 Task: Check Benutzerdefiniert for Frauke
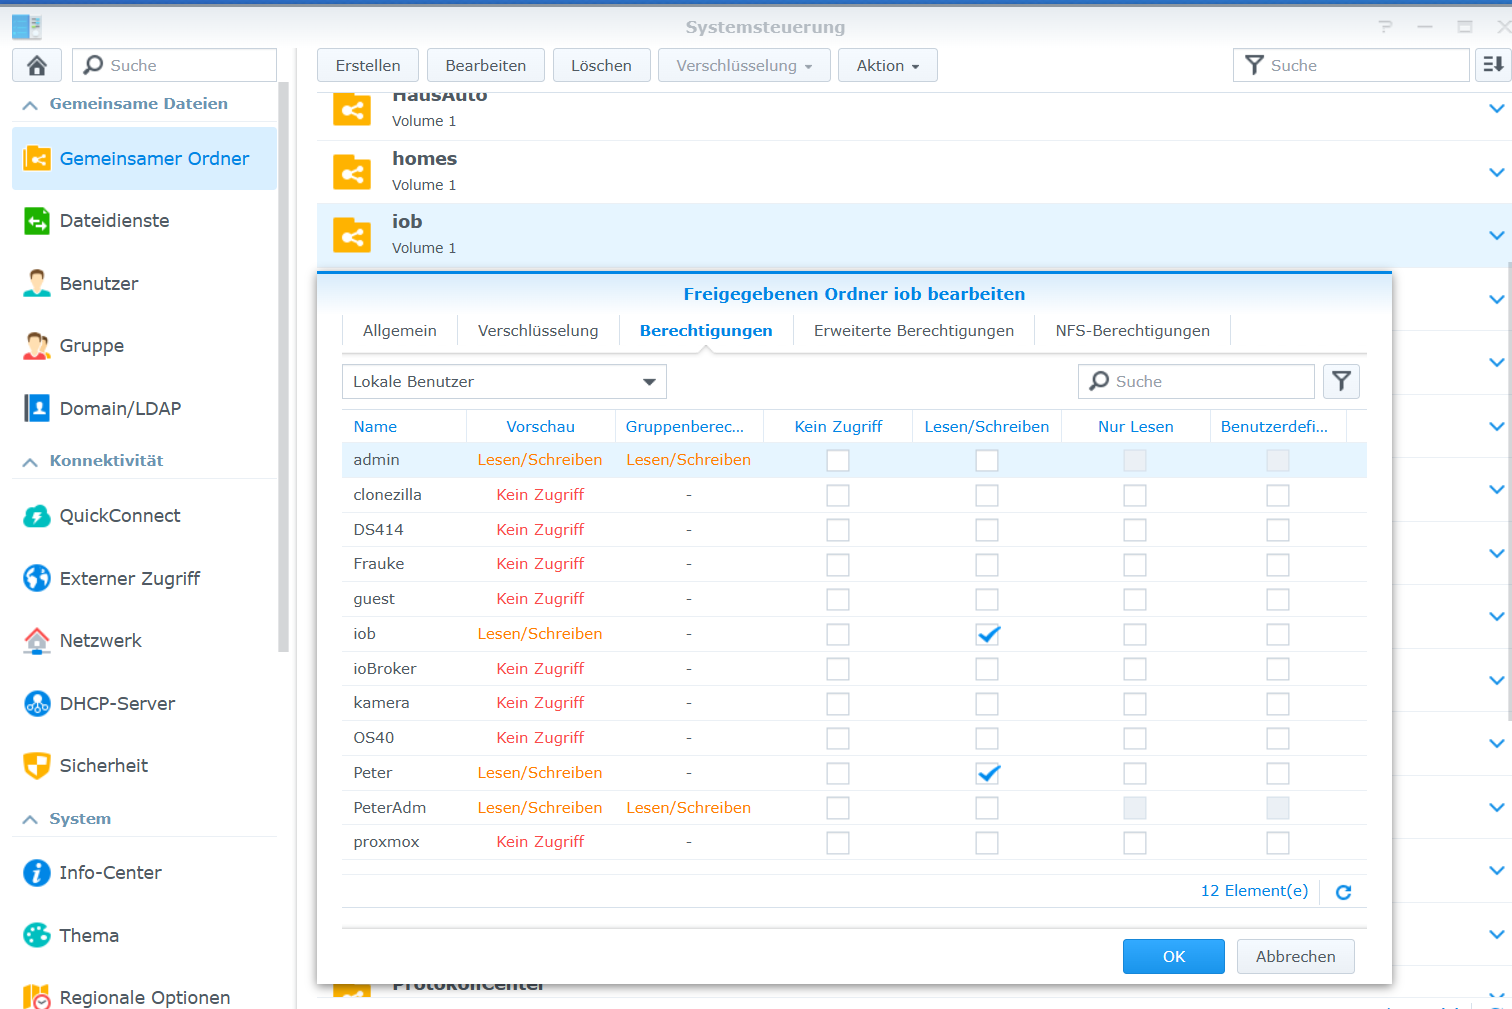pyautogui.click(x=1278, y=565)
